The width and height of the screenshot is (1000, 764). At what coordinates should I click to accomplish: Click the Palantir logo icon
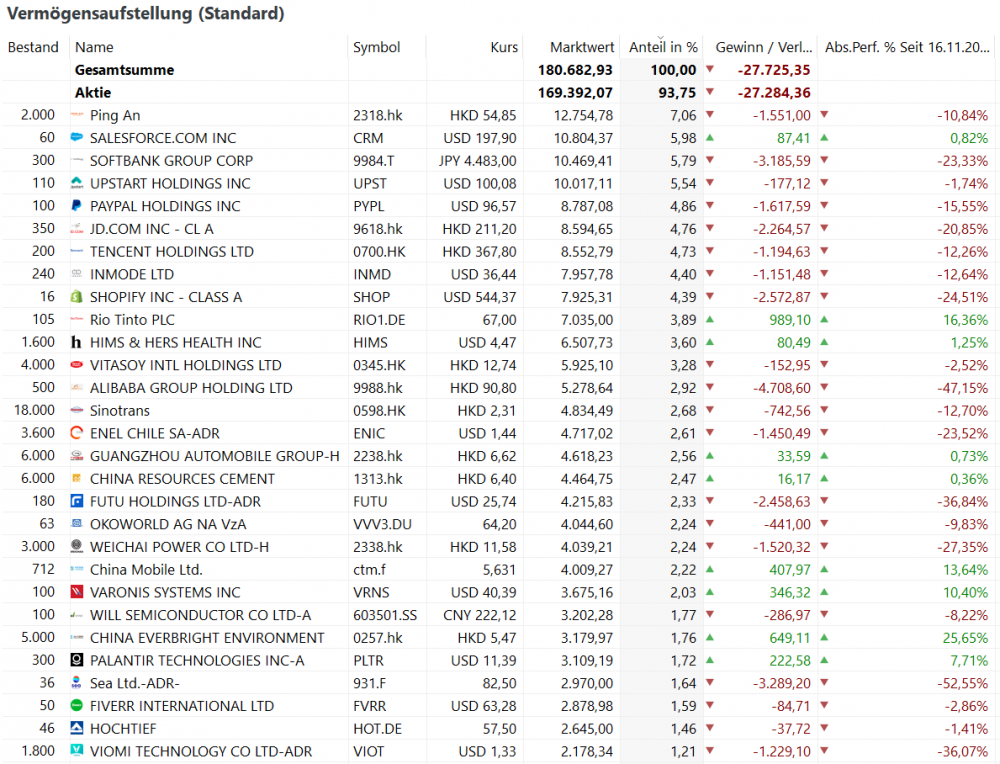pos(77,661)
